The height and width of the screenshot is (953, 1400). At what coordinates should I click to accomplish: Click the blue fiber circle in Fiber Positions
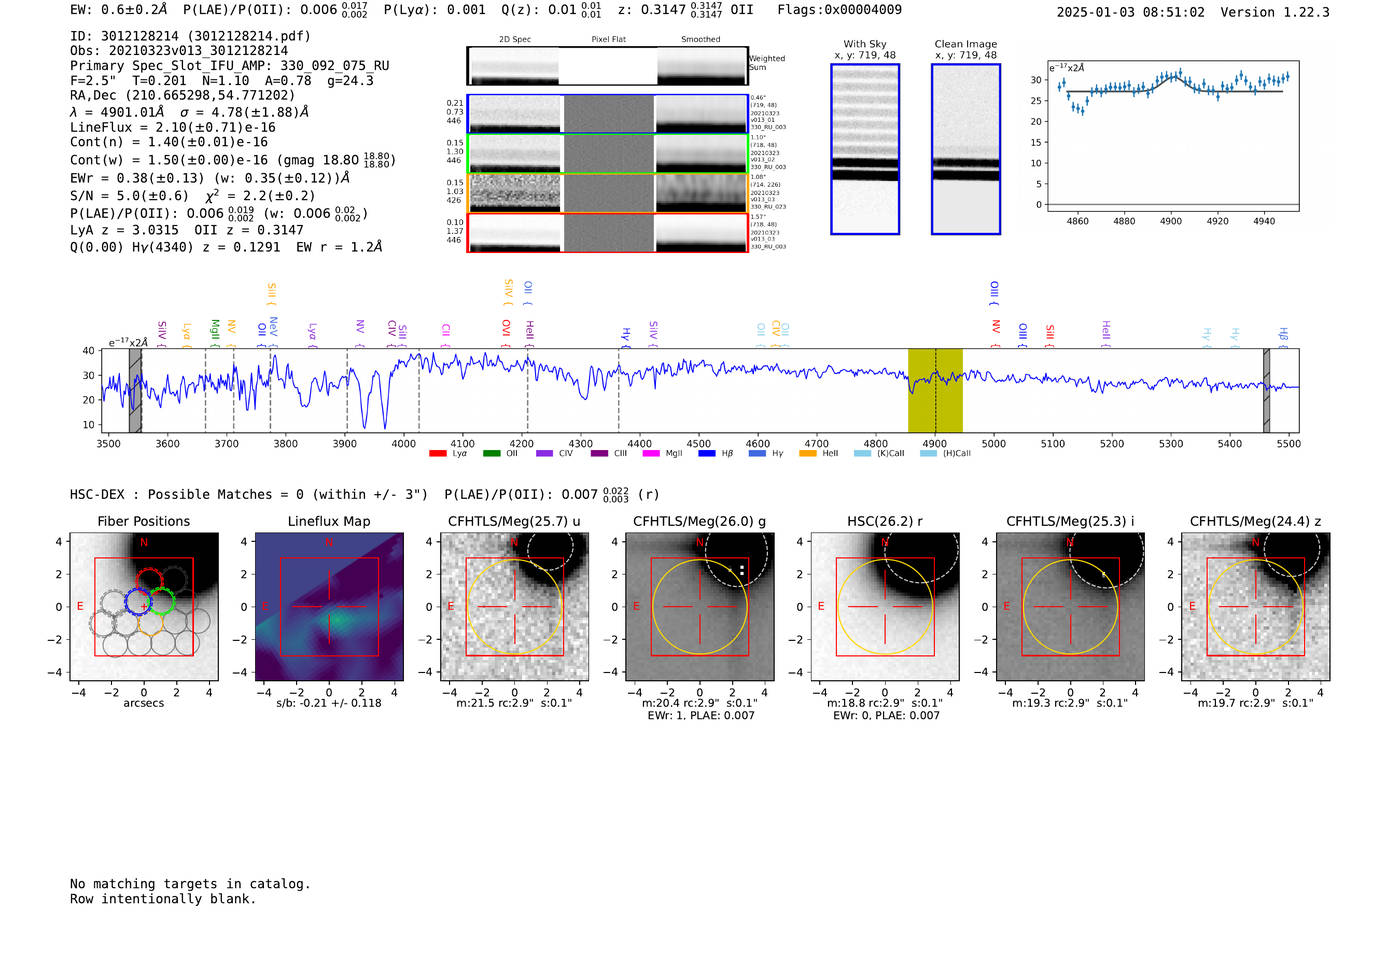(139, 602)
